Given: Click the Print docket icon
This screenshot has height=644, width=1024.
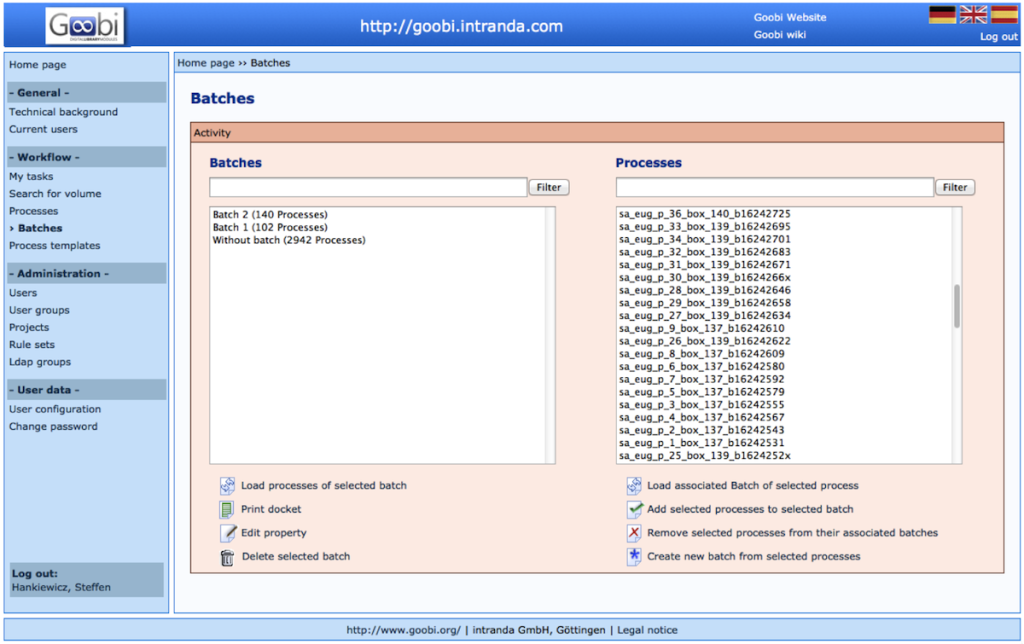Looking at the screenshot, I should 227,509.
